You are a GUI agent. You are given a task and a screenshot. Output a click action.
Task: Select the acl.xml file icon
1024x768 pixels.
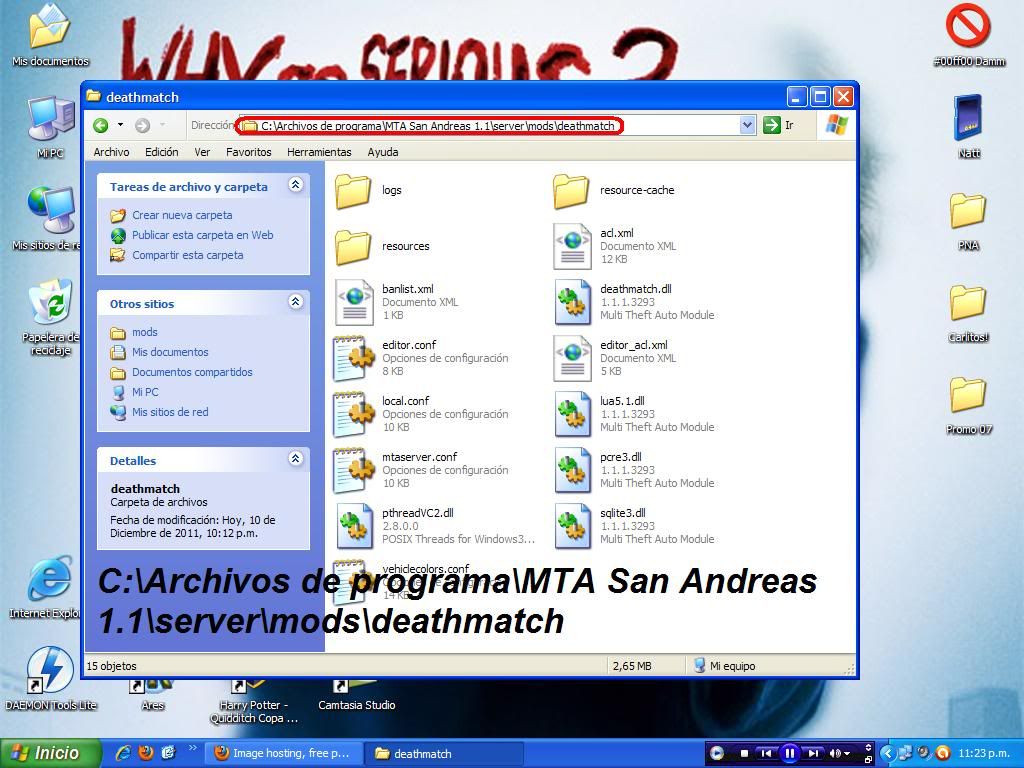click(572, 246)
